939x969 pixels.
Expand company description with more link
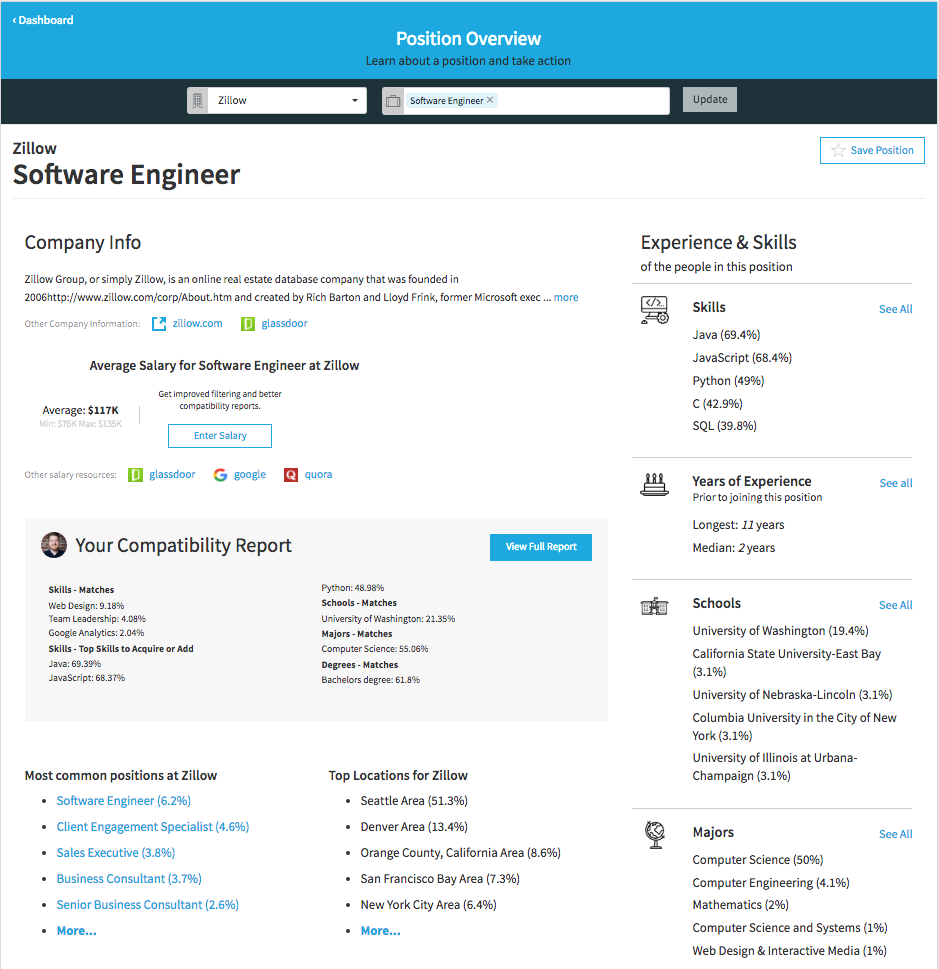pos(566,297)
